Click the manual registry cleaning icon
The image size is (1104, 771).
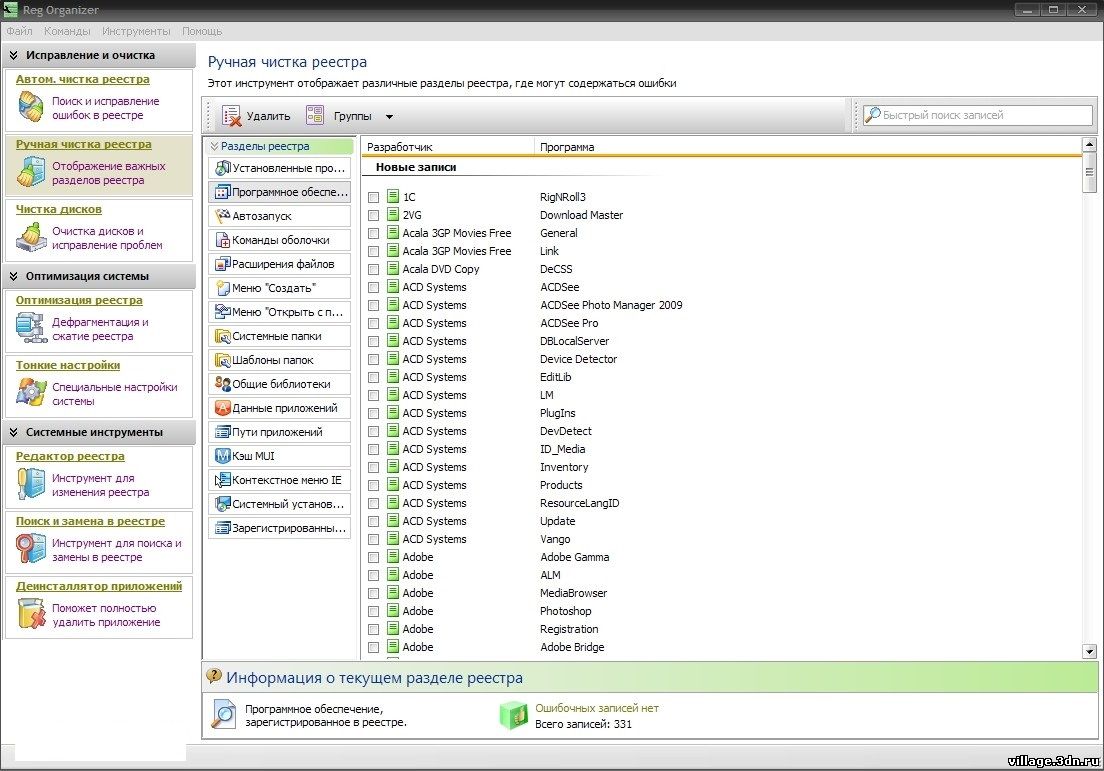[x=31, y=173]
